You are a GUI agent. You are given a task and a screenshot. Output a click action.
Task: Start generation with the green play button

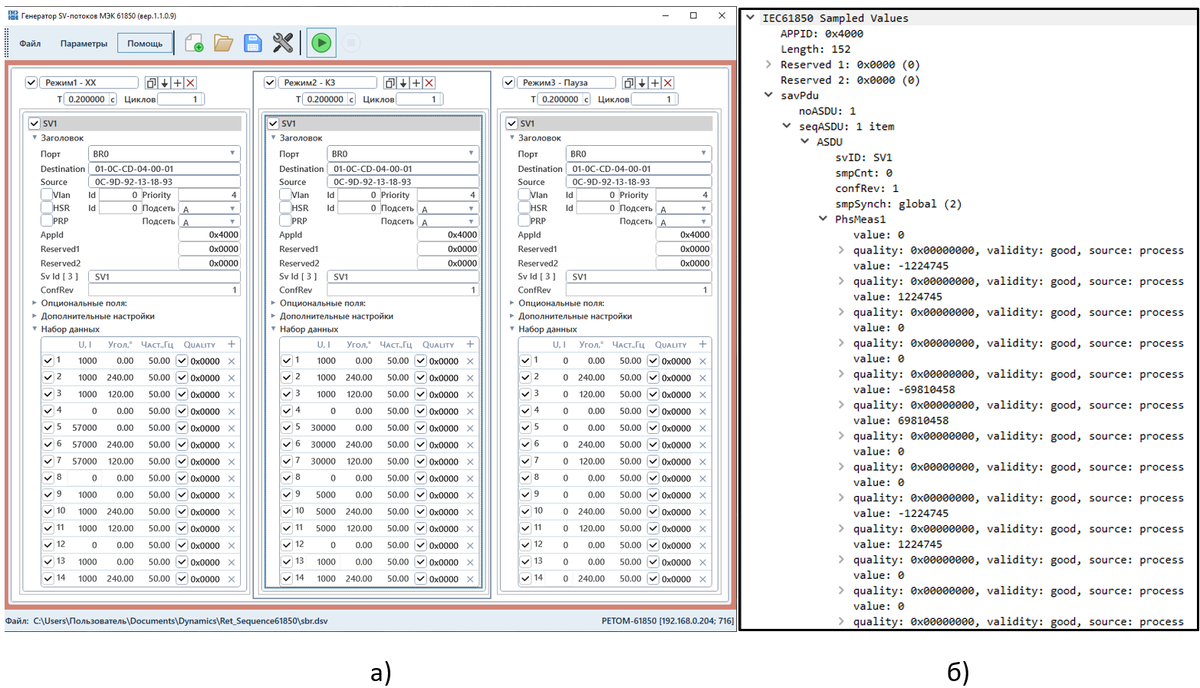pyautogui.click(x=321, y=43)
